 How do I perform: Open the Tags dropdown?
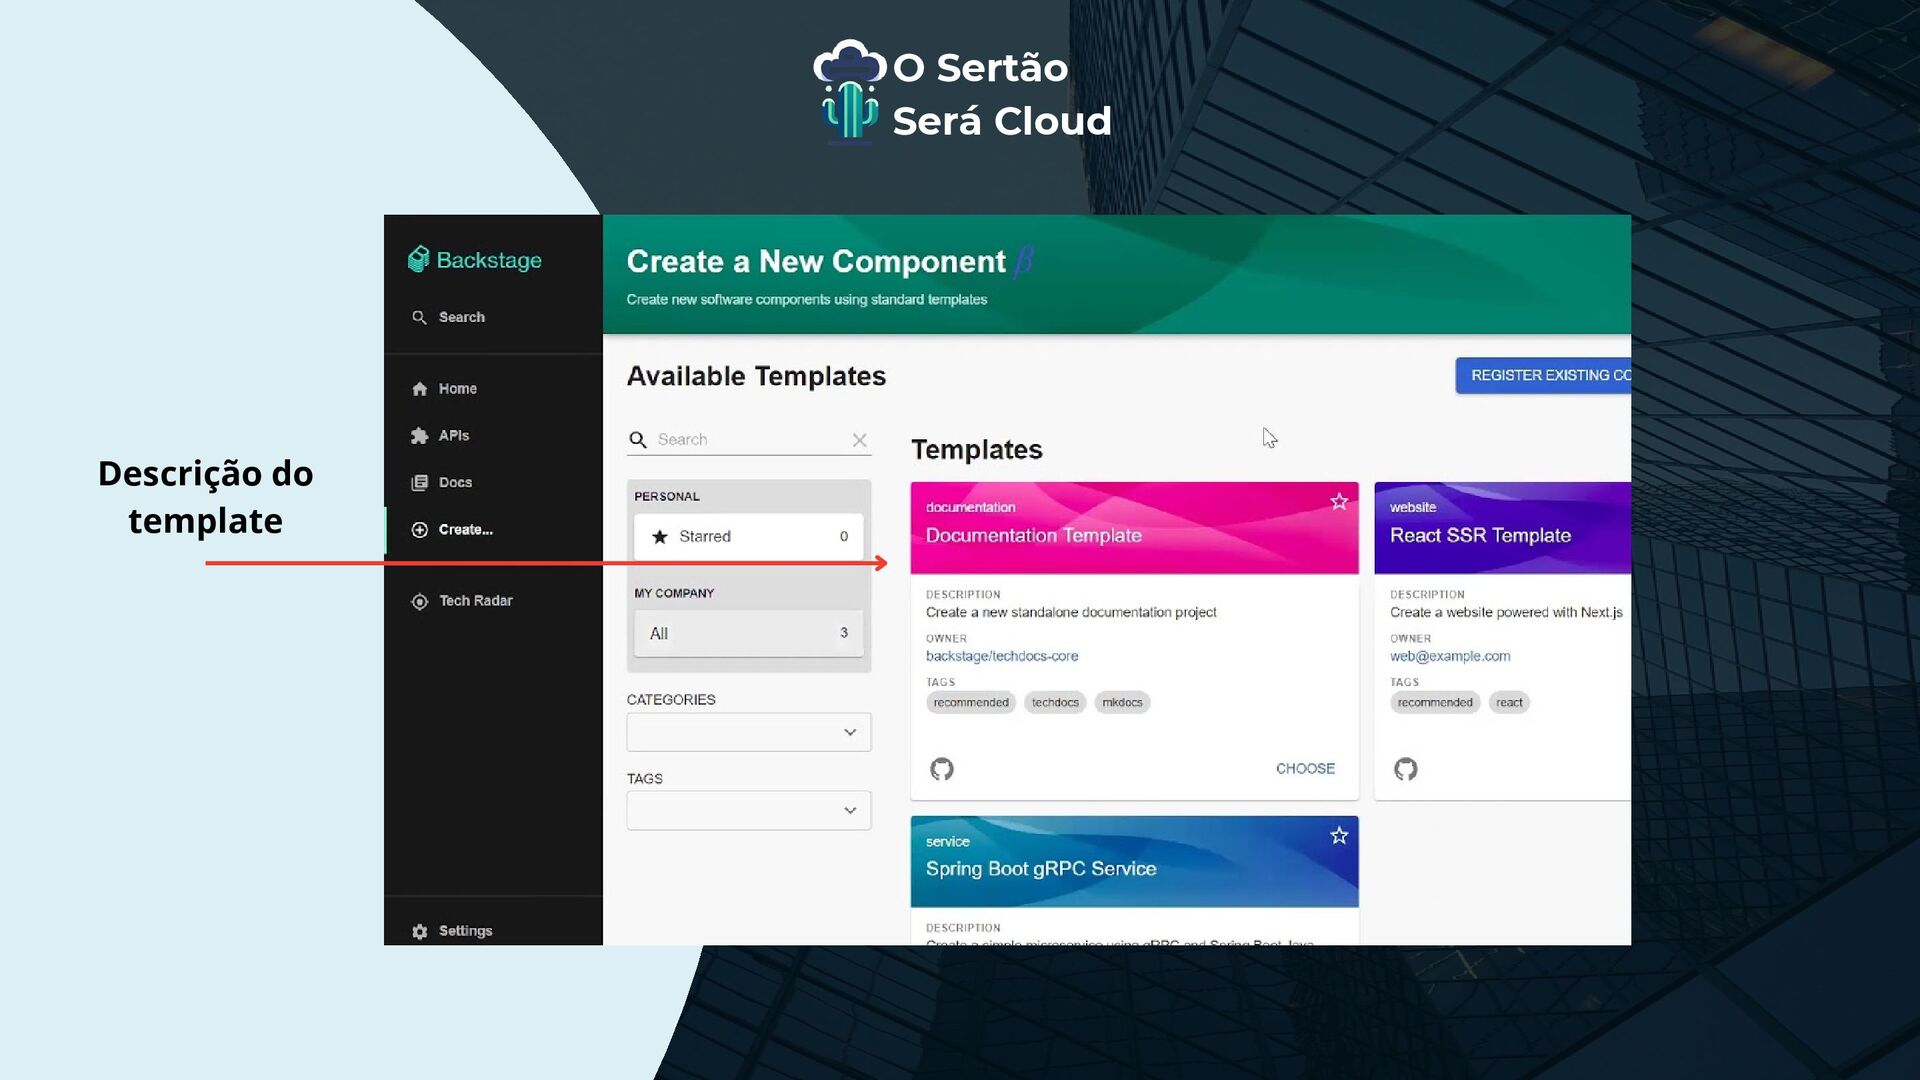pos(748,811)
